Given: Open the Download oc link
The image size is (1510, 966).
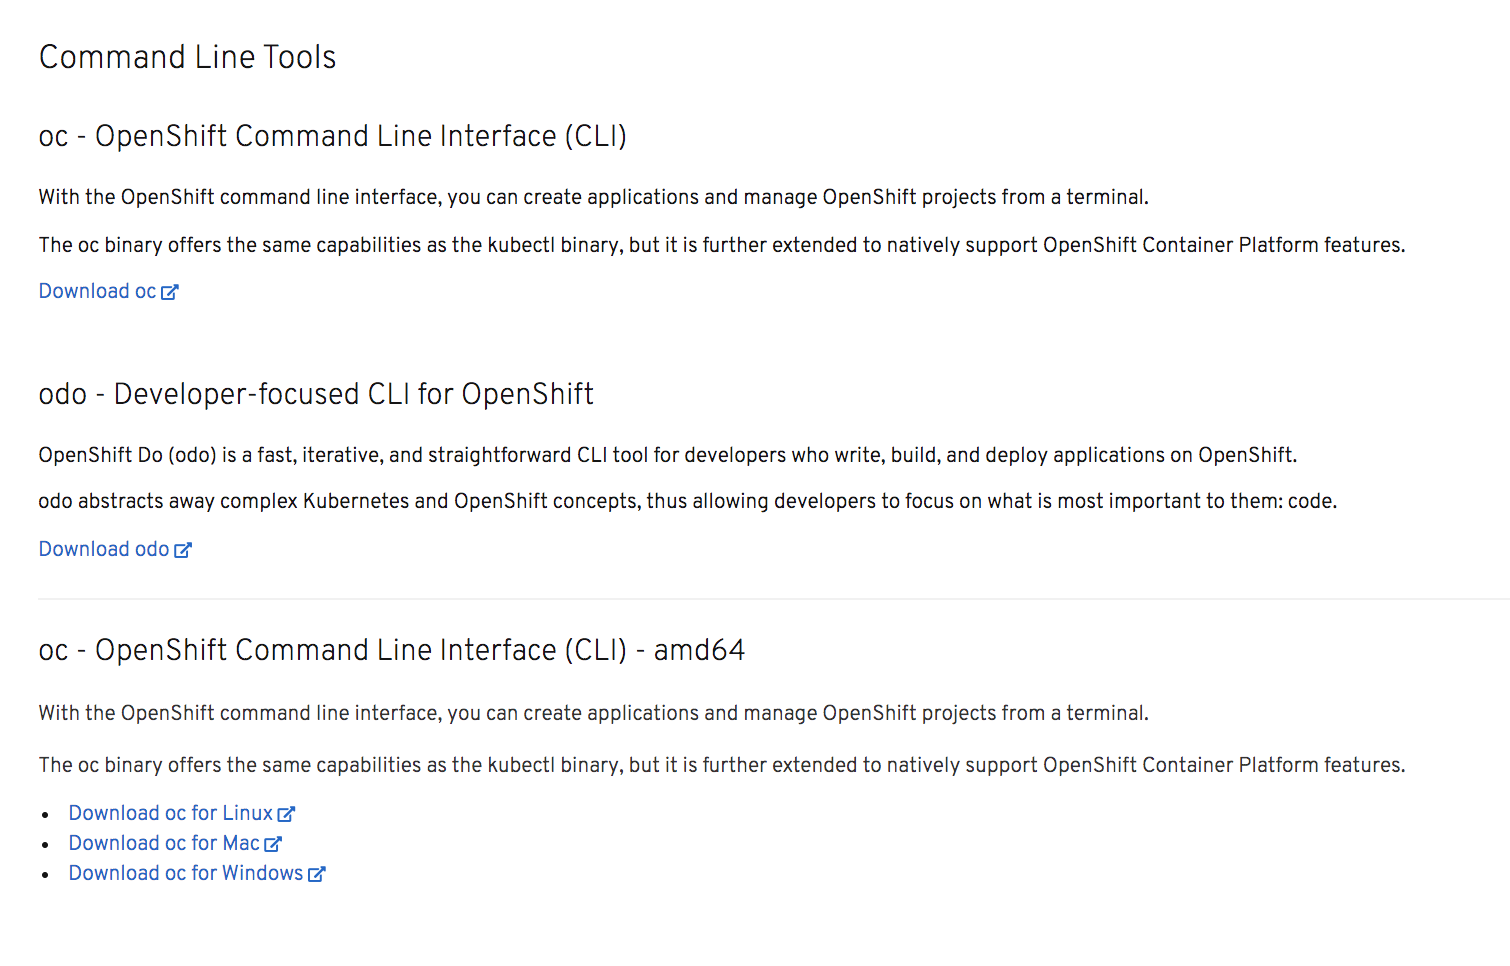Looking at the screenshot, I should [x=98, y=291].
